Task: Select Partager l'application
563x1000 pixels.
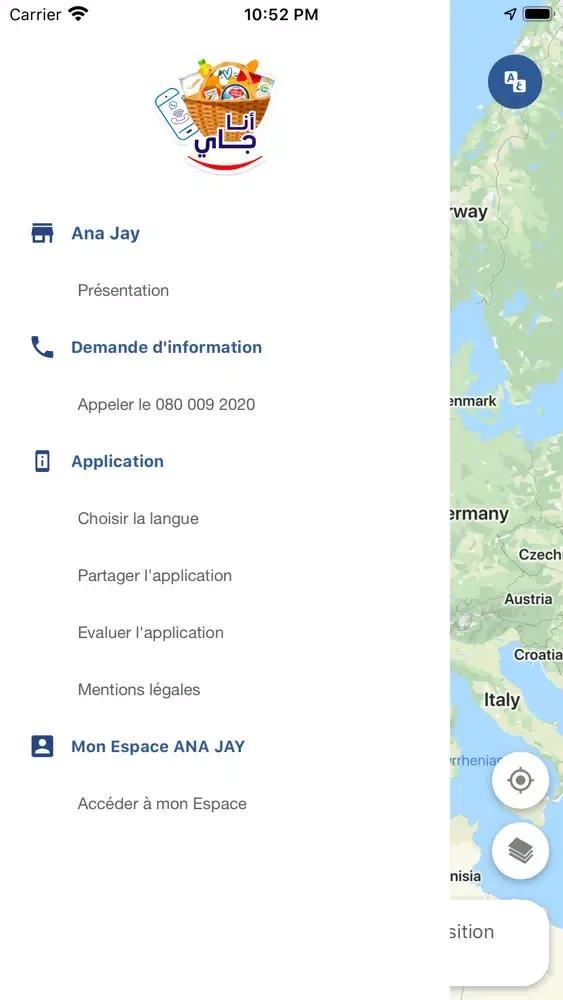Action: [155, 575]
